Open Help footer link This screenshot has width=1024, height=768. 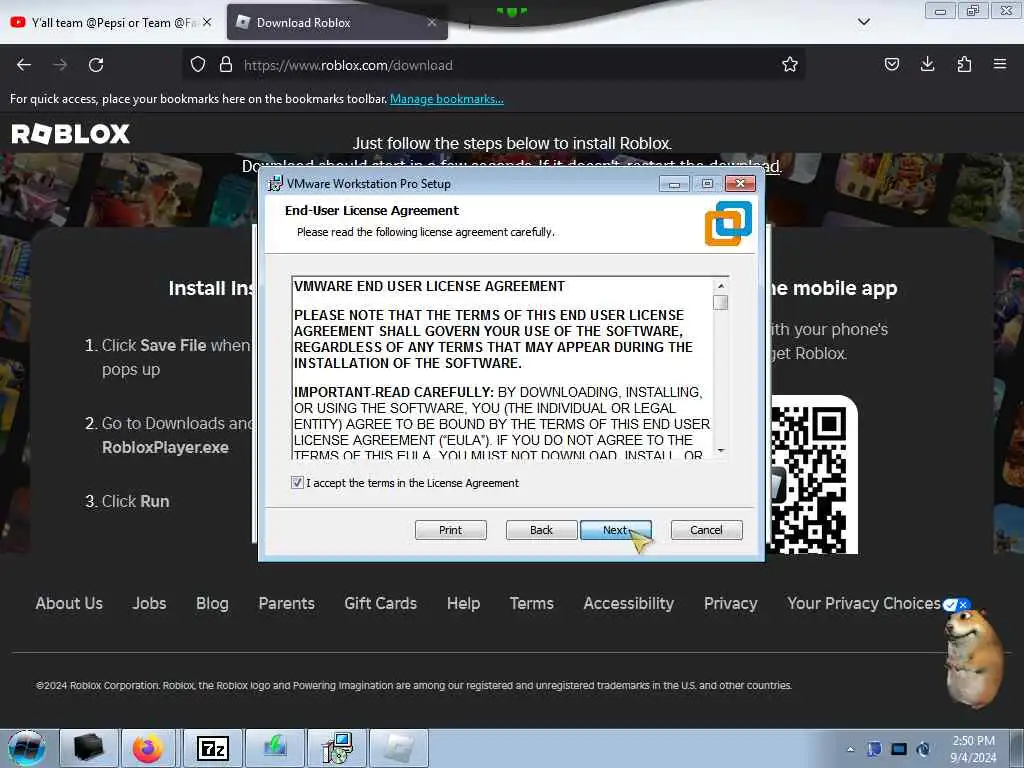tap(464, 603)
